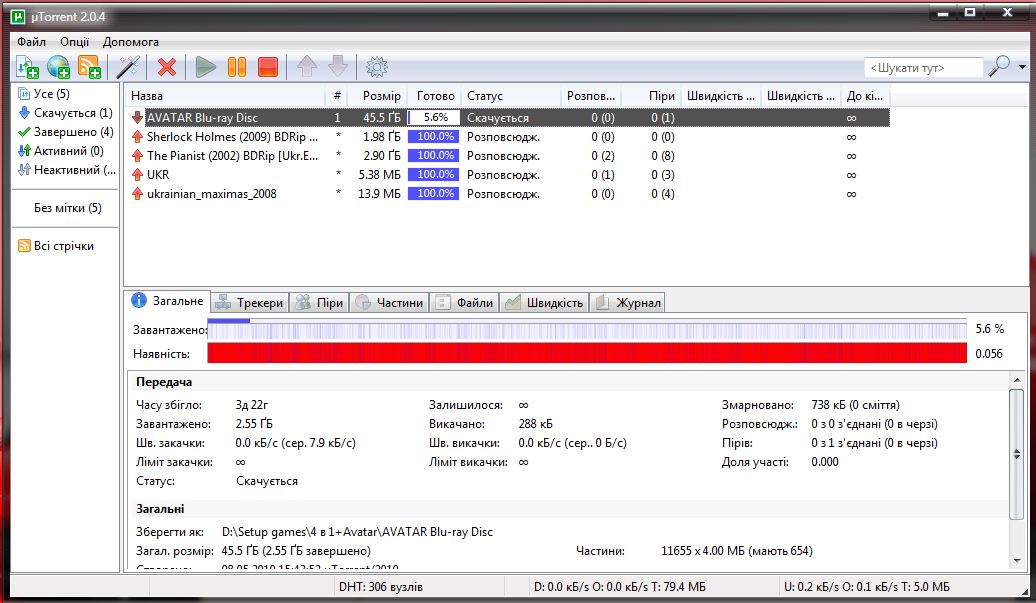Sort list by the Статус column header
Image resolution: width=1036 pixels, height=603 pixels.
point(511,96)
